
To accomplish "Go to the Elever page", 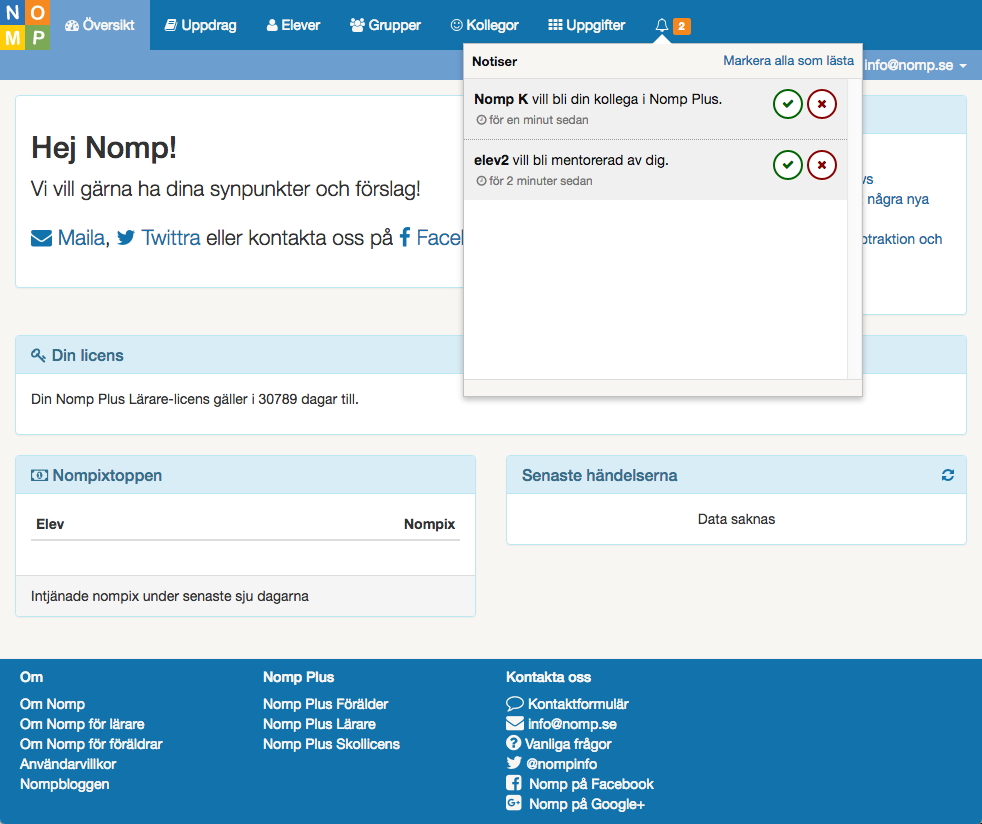I will tap(293, 25).
